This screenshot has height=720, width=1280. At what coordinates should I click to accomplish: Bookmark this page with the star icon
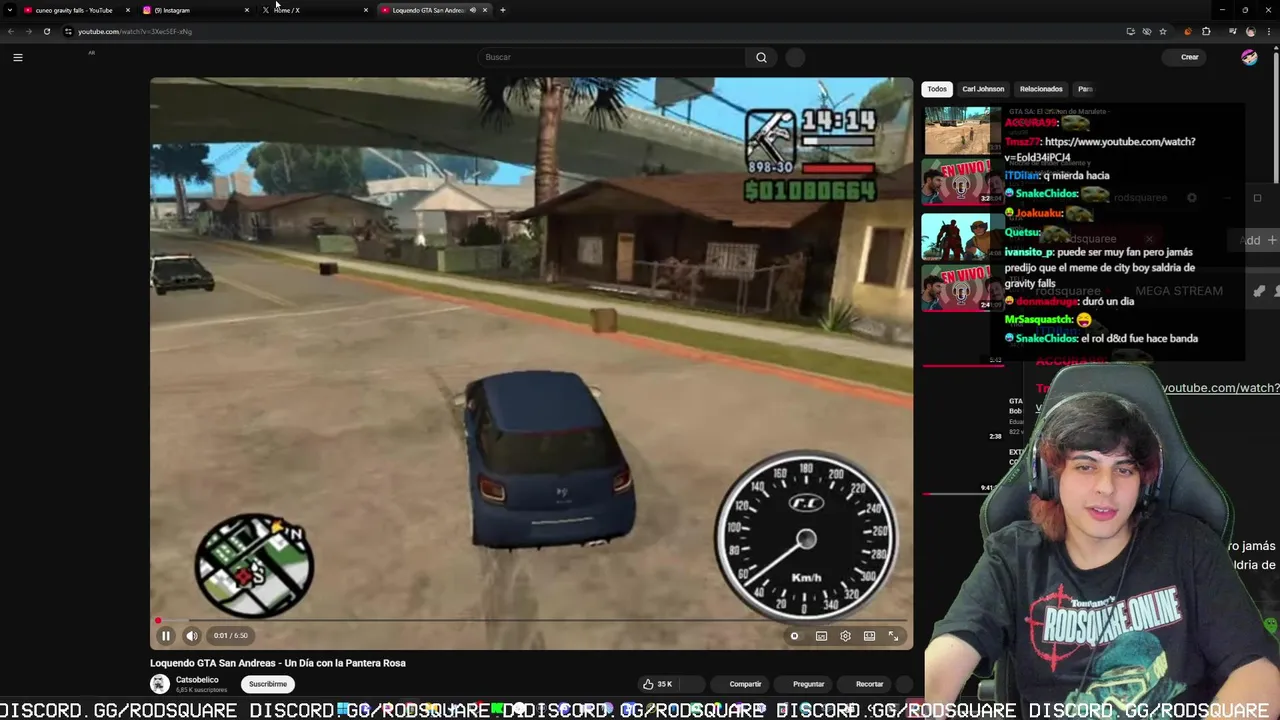click(1162, 31)
